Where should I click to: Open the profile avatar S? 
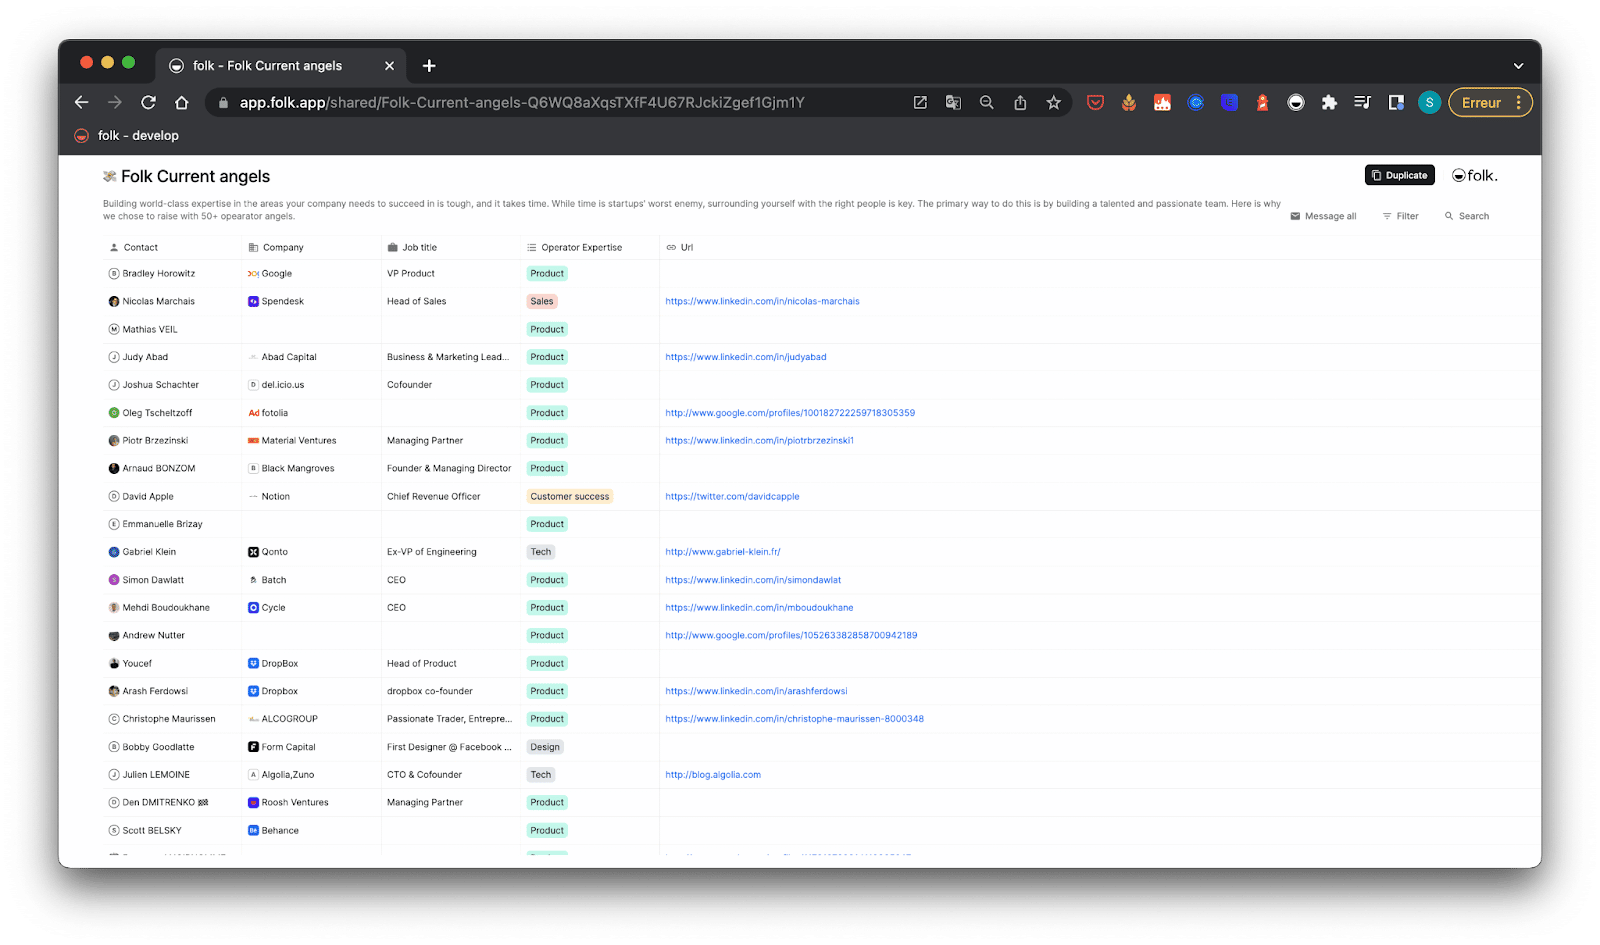[x=1429, y=102]
